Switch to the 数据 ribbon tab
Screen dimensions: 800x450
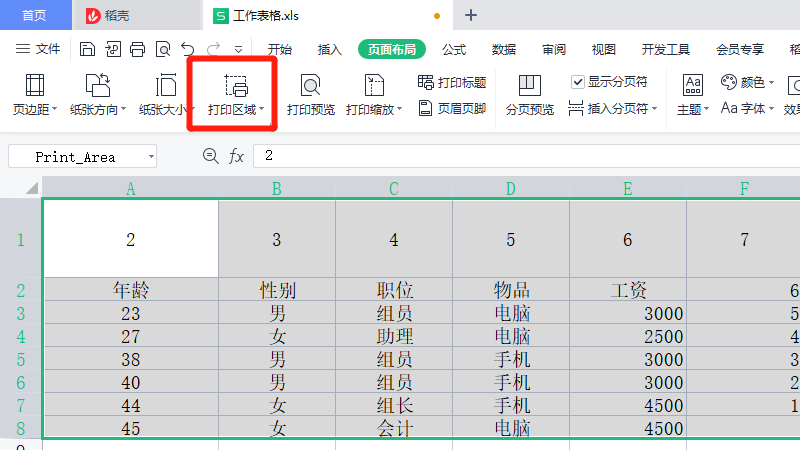click(504, 49)
